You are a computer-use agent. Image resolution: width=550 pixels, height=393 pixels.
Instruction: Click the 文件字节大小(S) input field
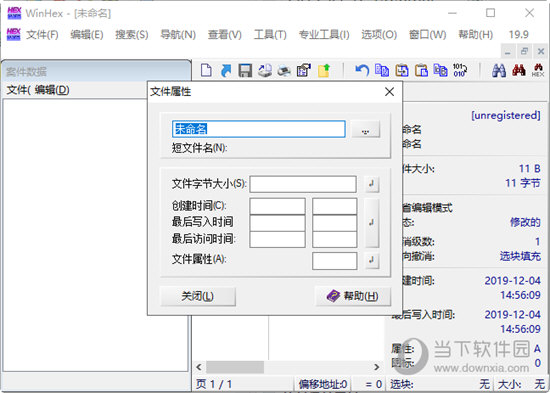pos(303,184)
